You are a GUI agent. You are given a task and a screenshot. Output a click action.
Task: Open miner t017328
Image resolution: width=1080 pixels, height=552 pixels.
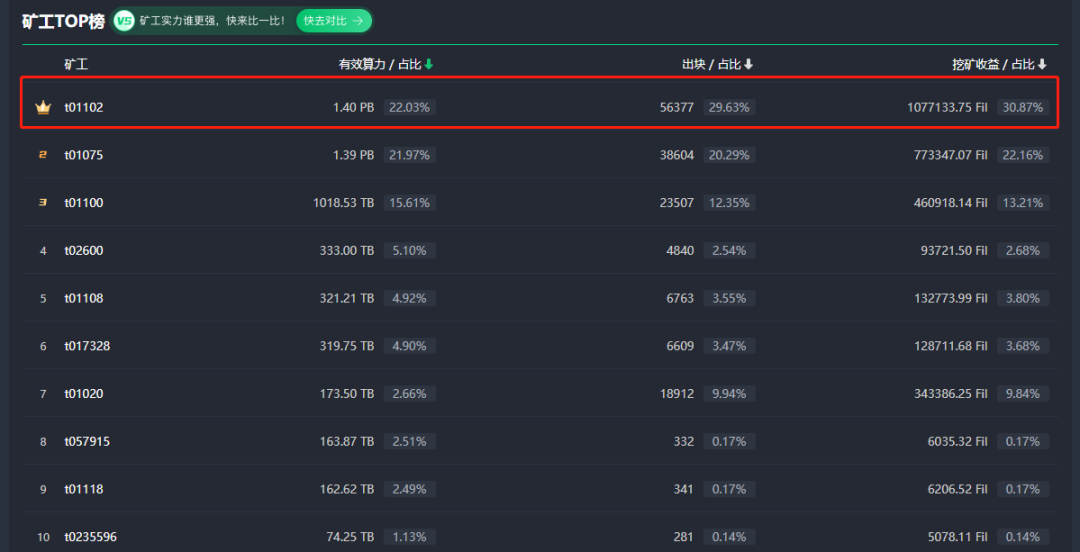[x=87, y=346]
